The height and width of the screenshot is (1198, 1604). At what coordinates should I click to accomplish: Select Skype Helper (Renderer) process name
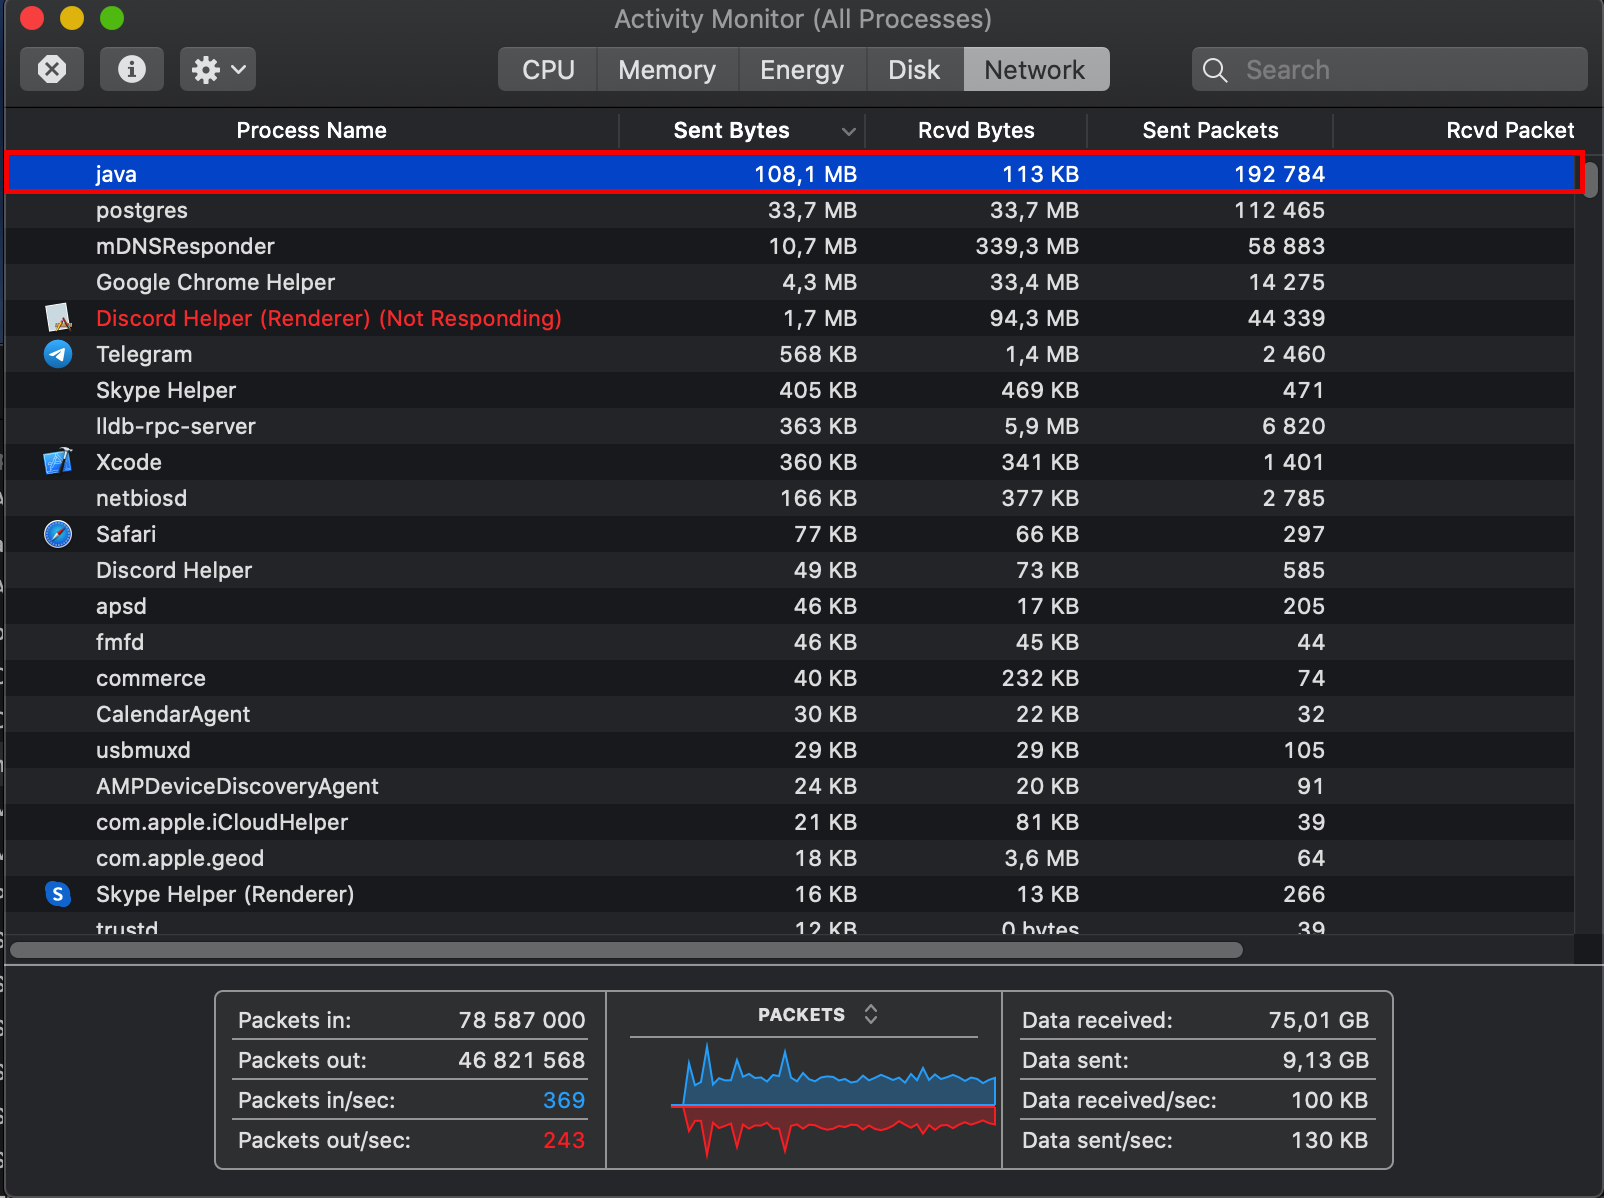(x=225, y=894)
